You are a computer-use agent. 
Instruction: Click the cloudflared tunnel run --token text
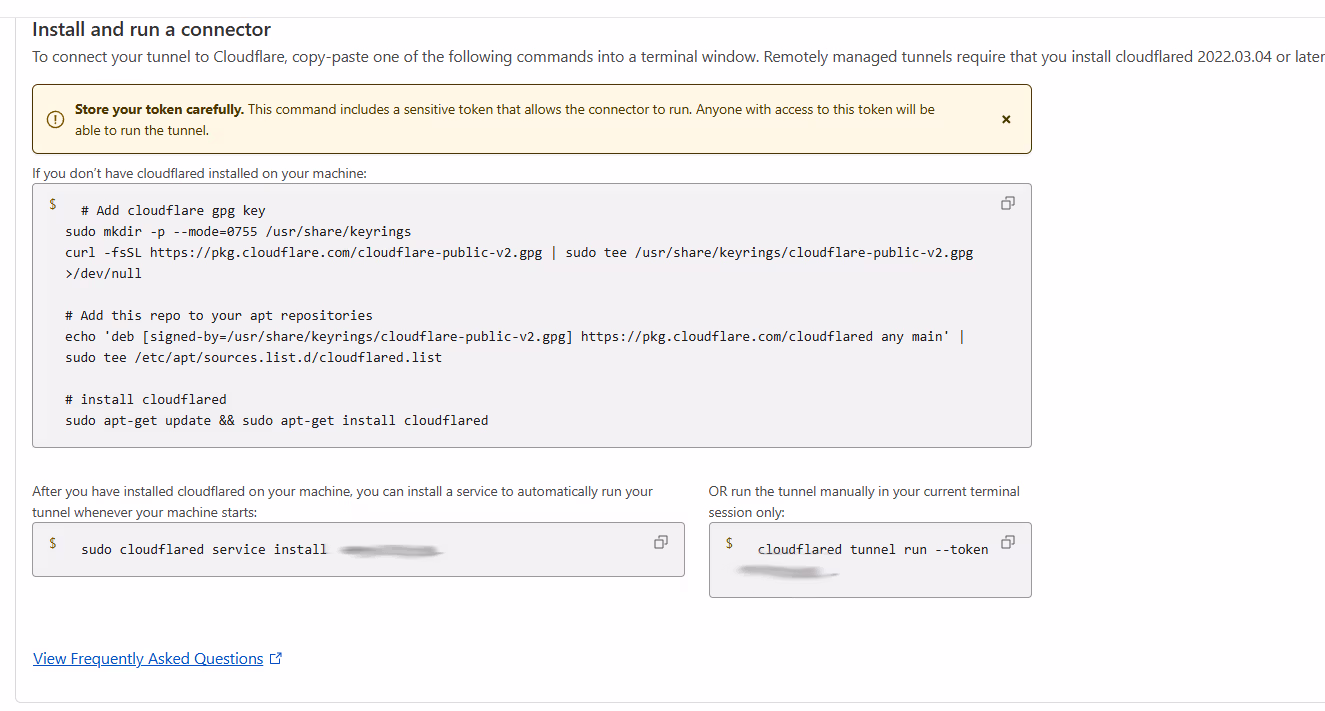click(872, 549)
